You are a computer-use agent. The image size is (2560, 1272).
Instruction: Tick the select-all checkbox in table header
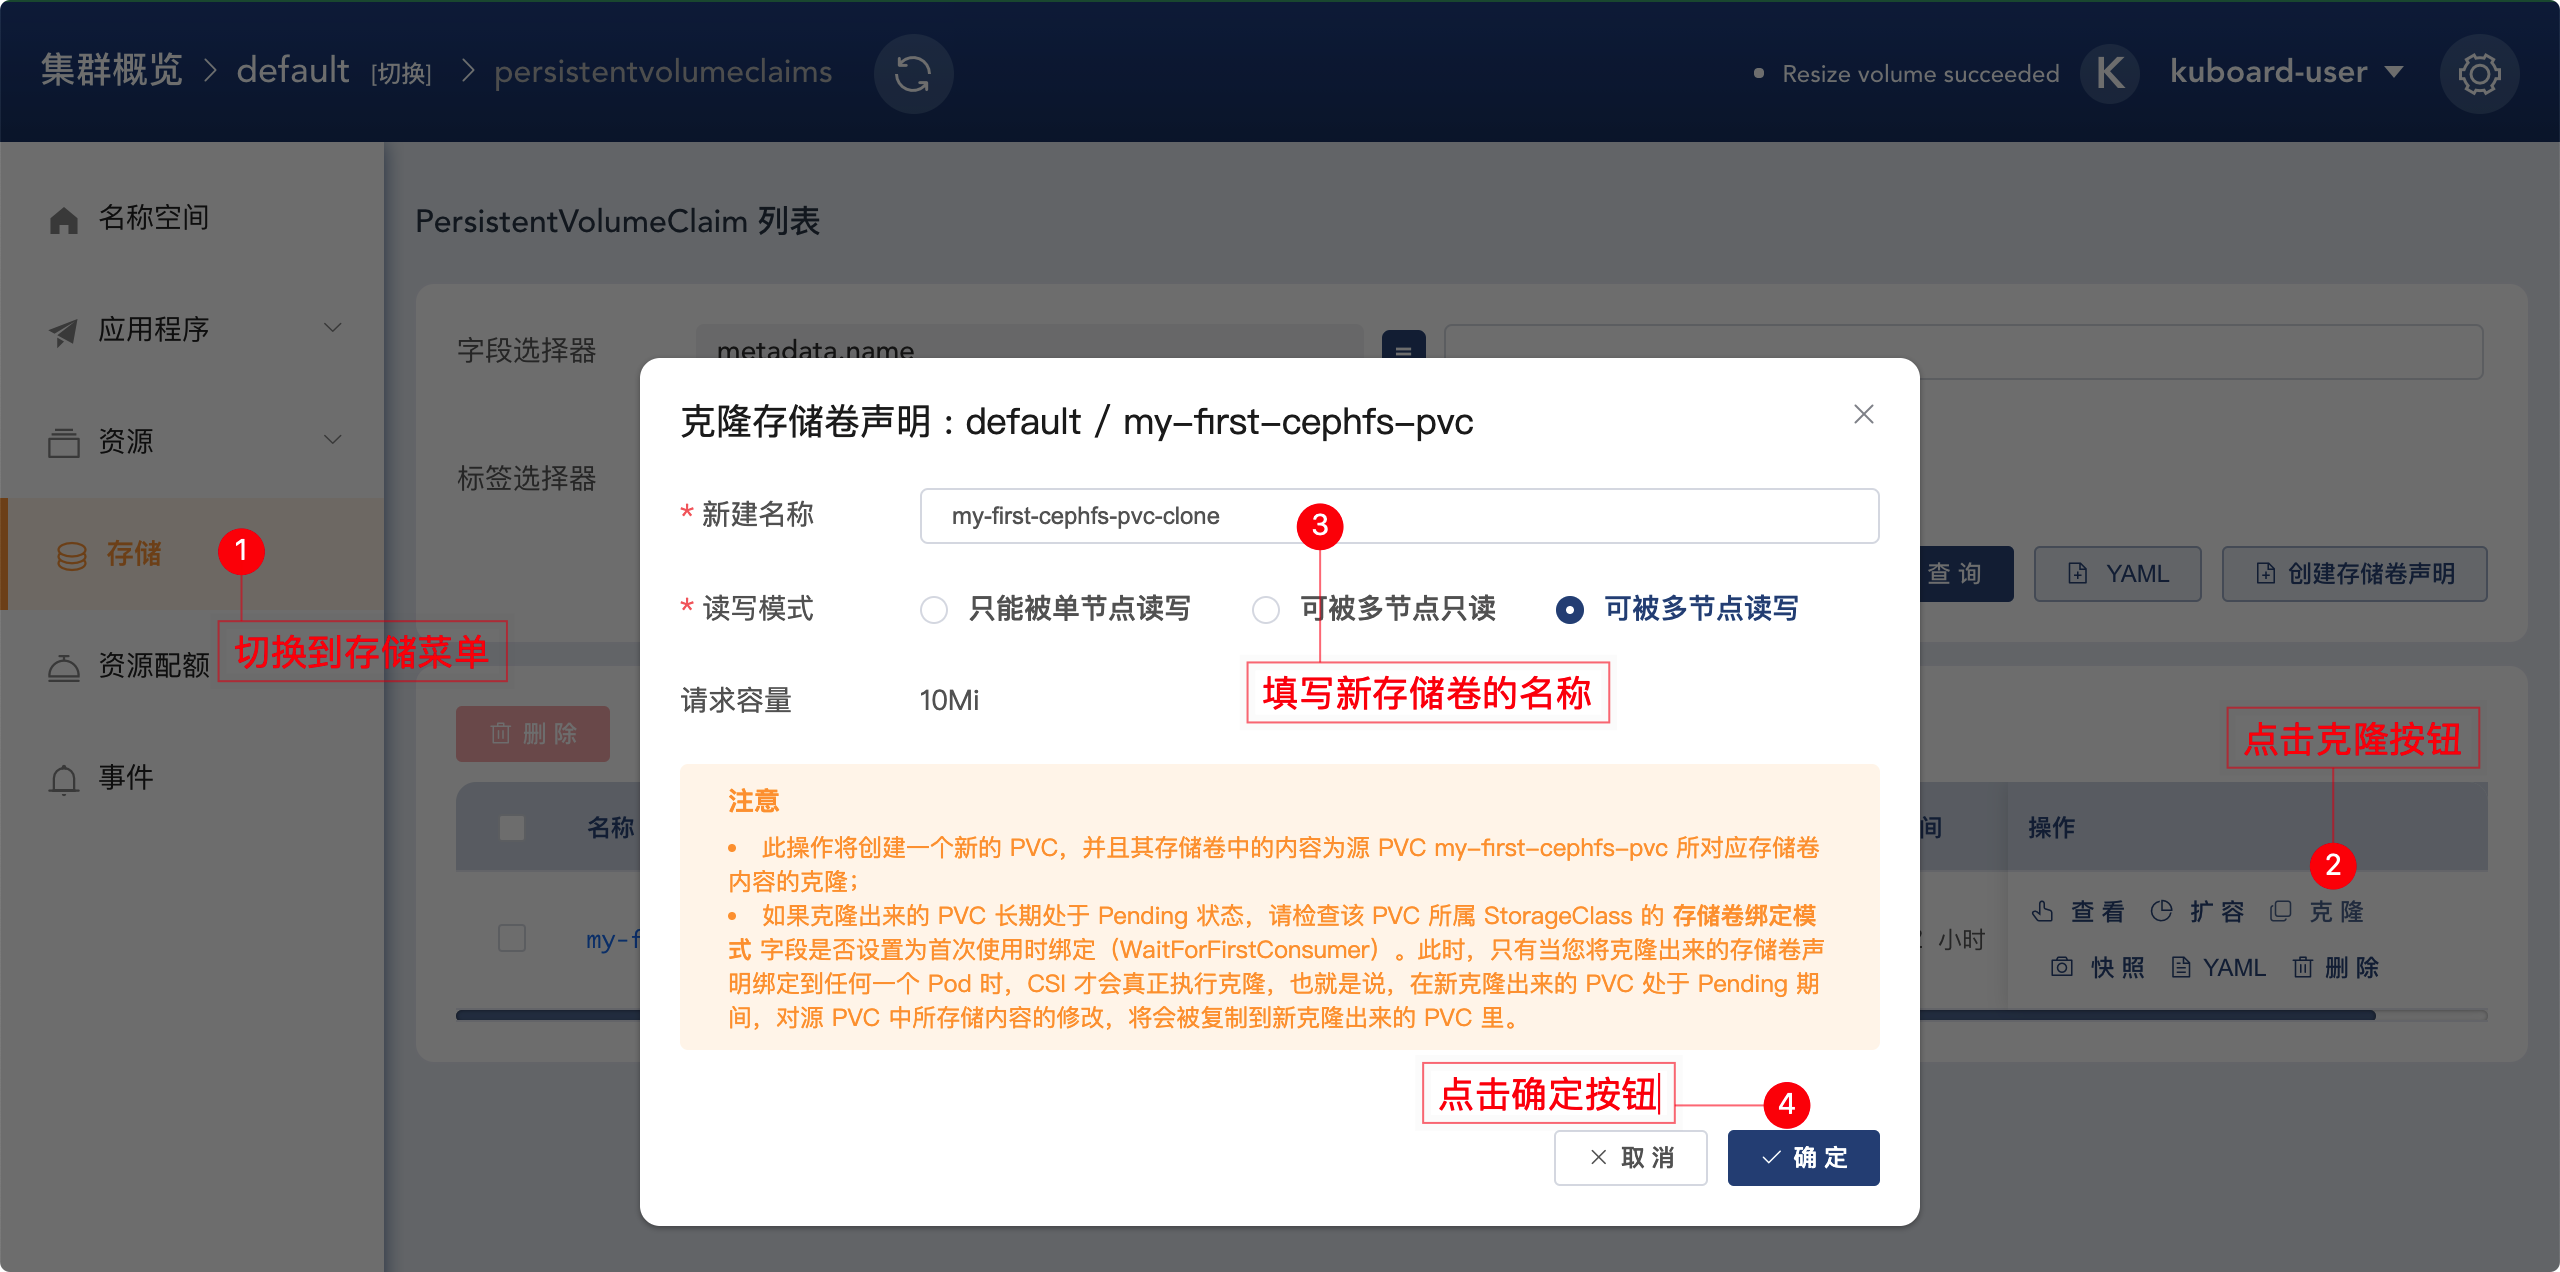[512, 827]
